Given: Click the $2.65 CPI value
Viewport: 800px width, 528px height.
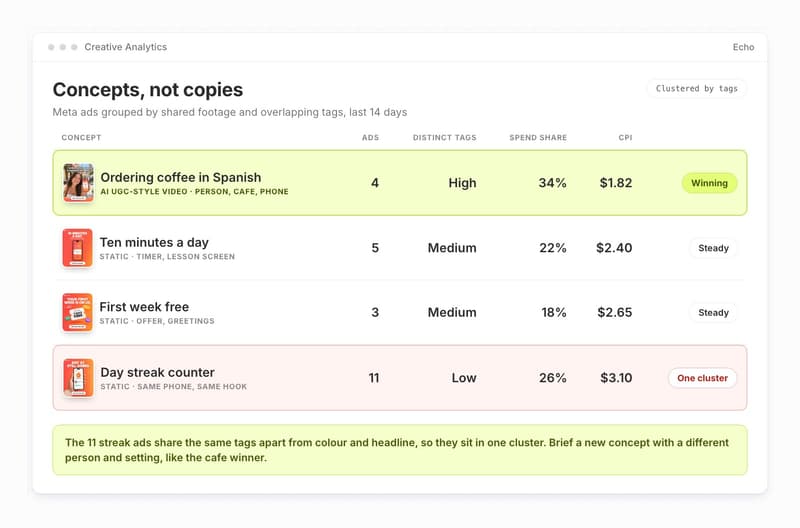Looking at the screenshot, I should click(x=615, y=312).
